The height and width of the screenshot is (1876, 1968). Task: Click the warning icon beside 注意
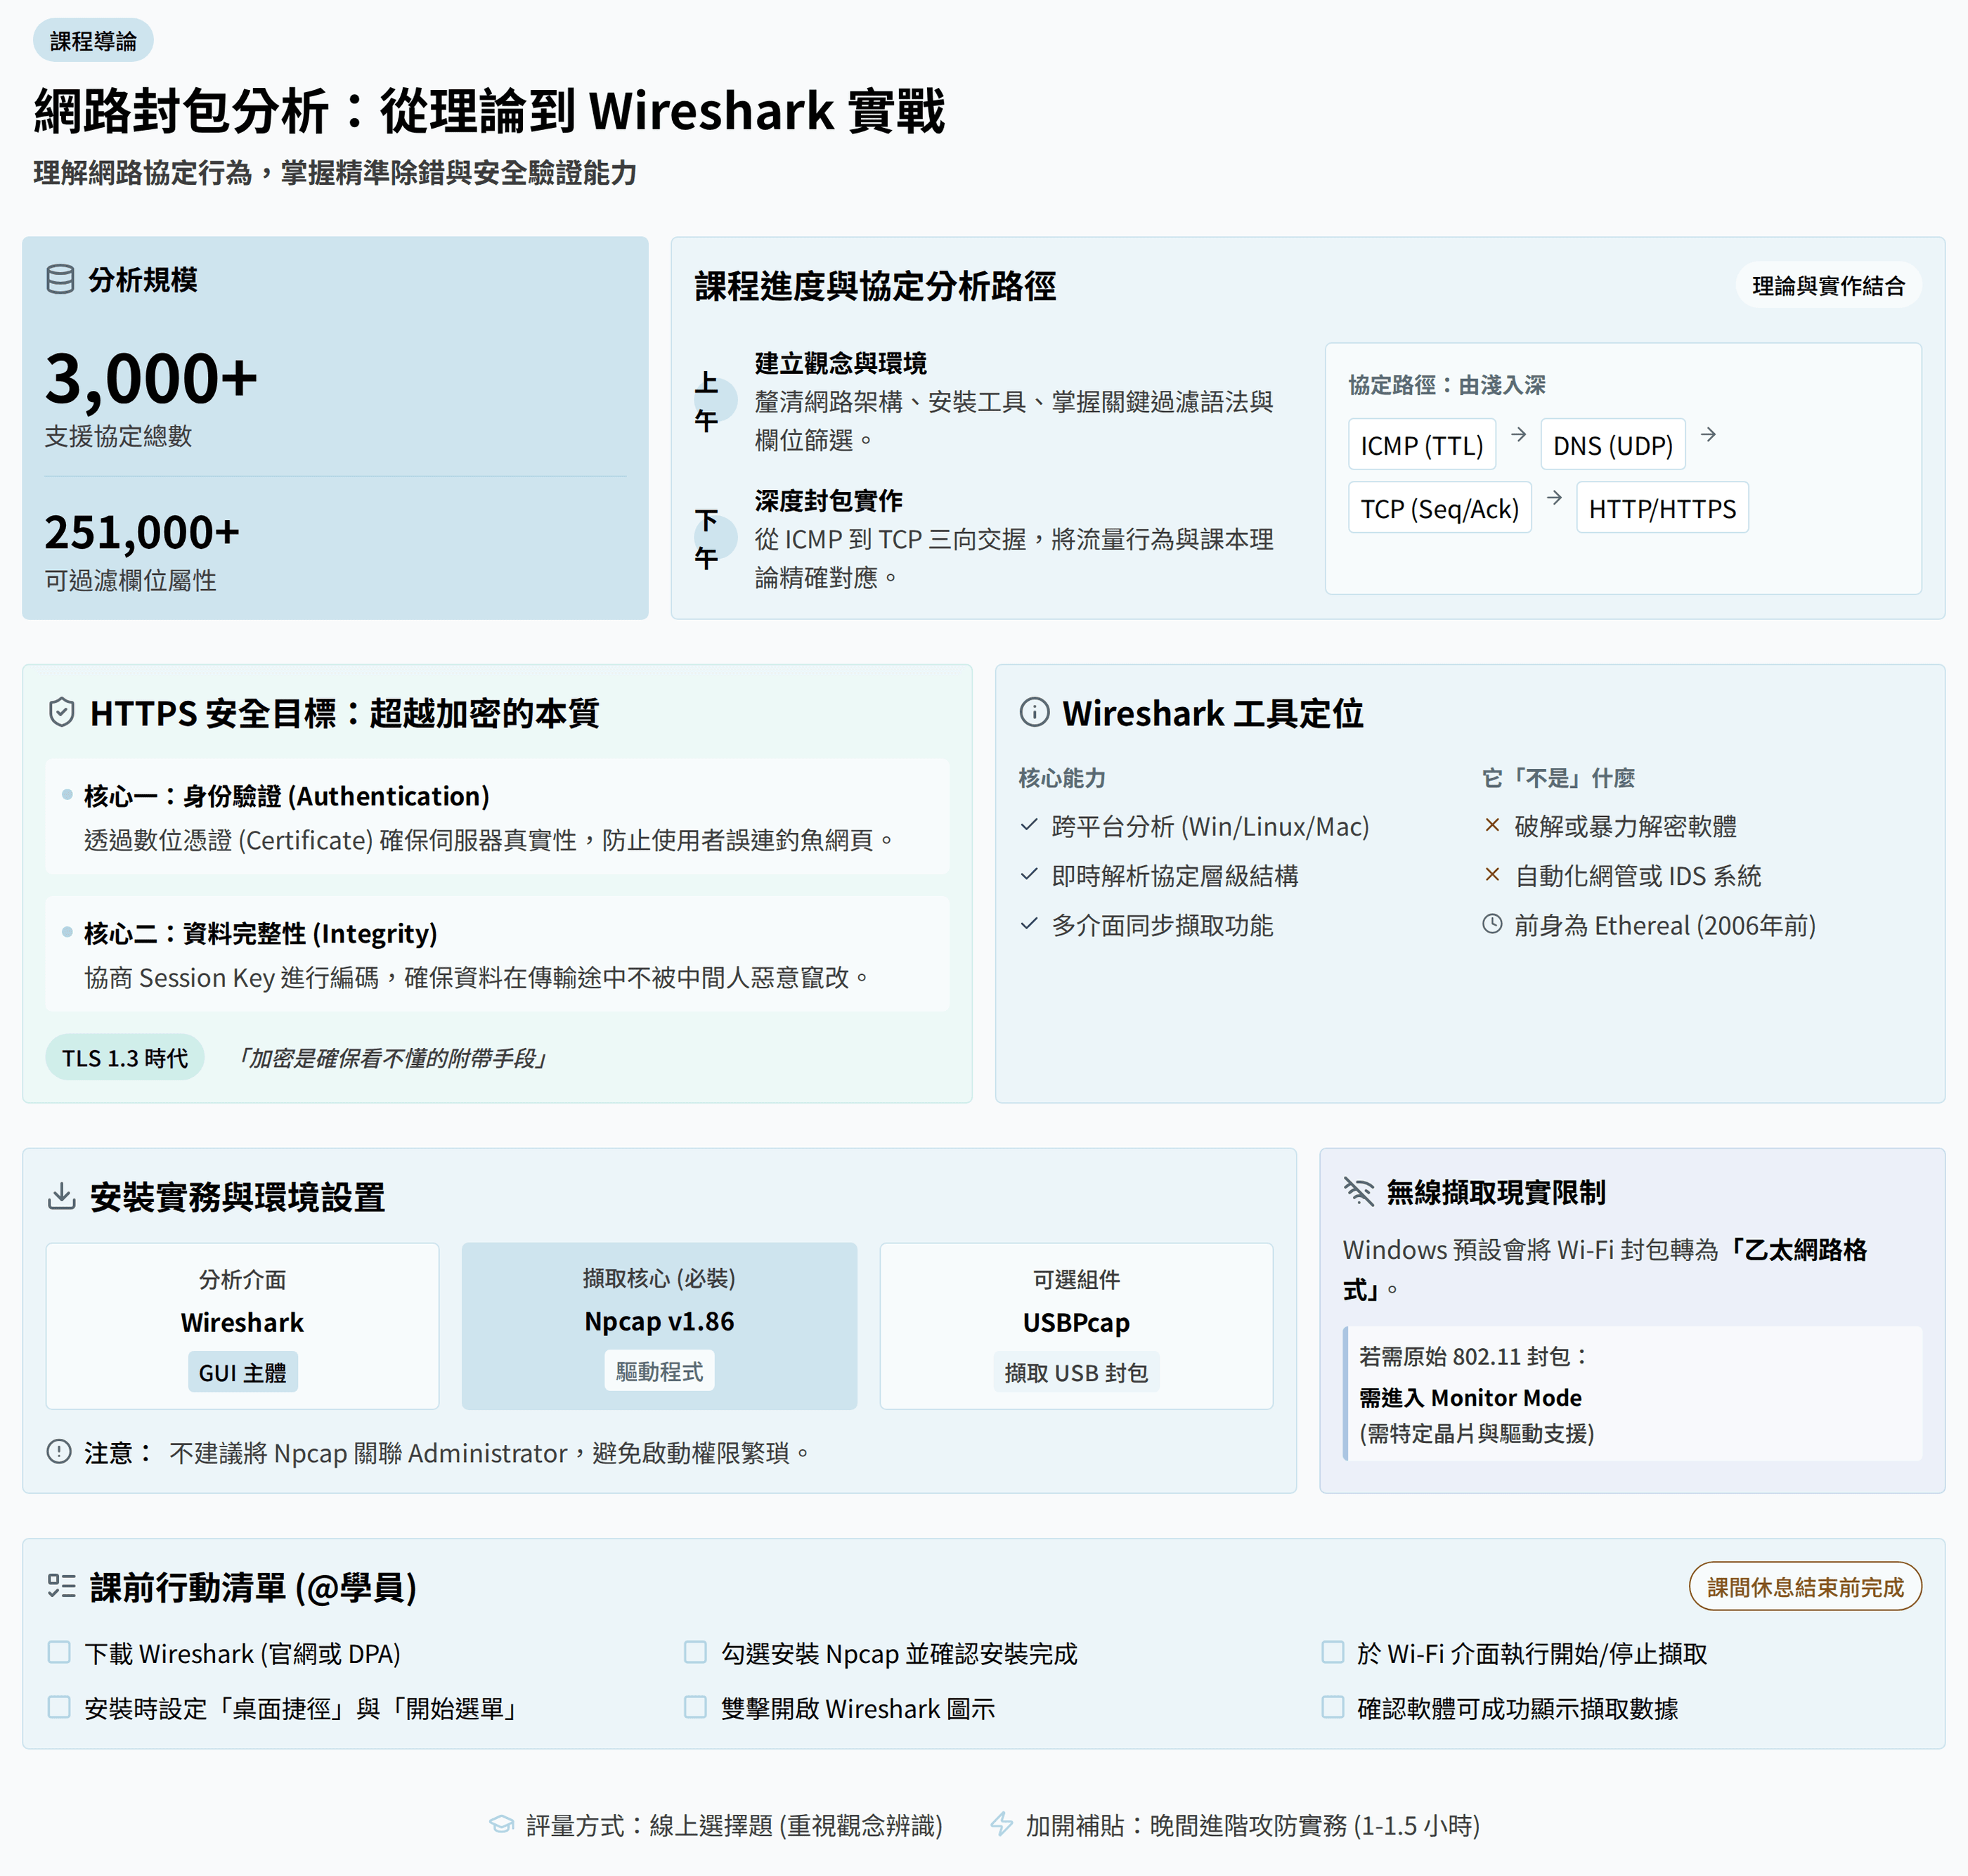pyautogui.click(x=59, y=1452)
